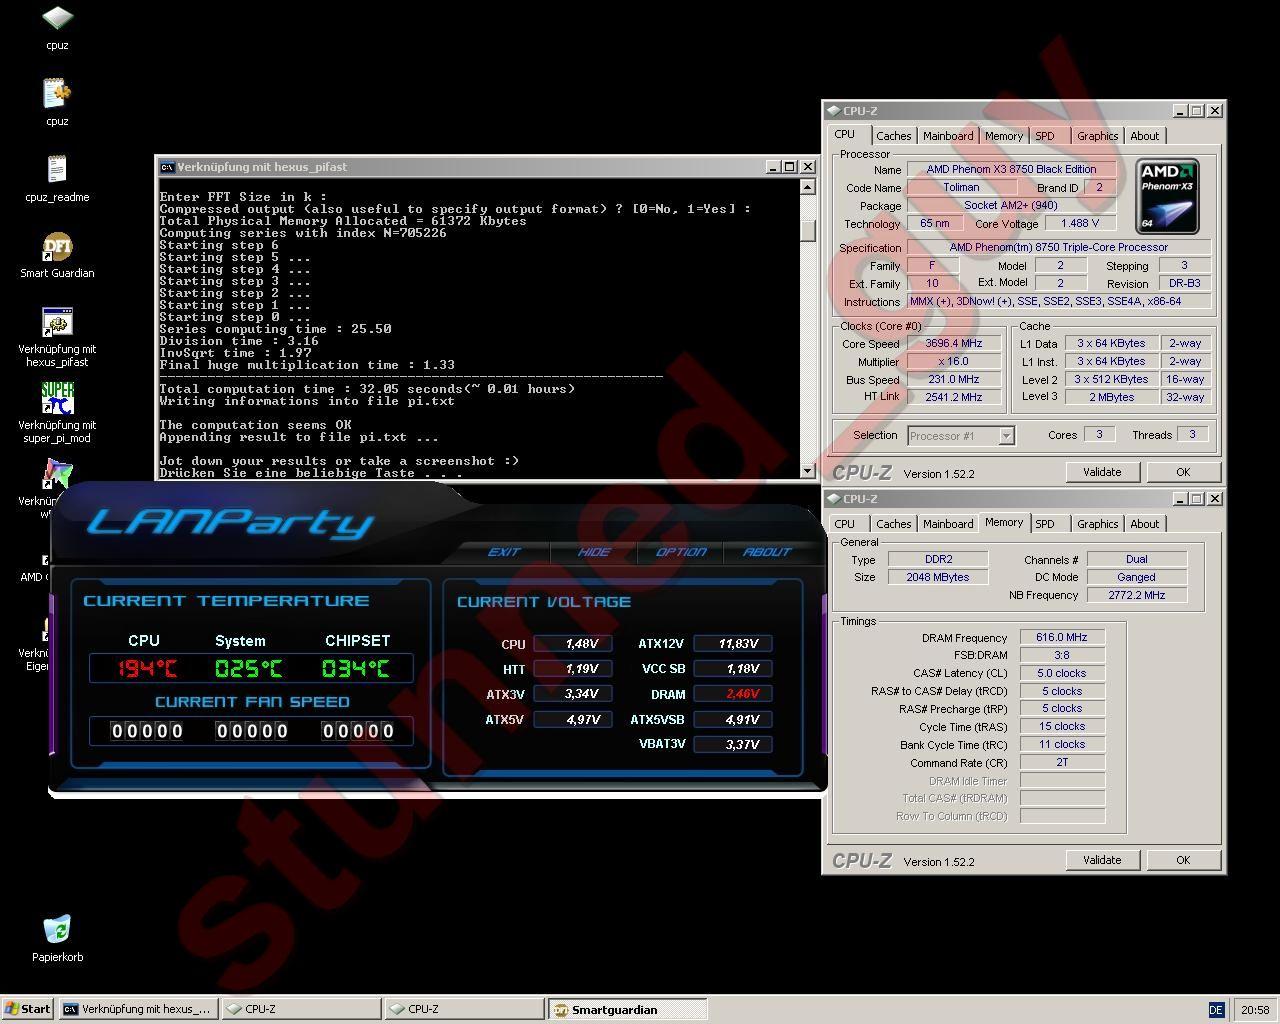Click the DRAM Frequency 616.0 MHz value
Viewport: 1280px width, 1024px height.
click(x=1062, y=637)
